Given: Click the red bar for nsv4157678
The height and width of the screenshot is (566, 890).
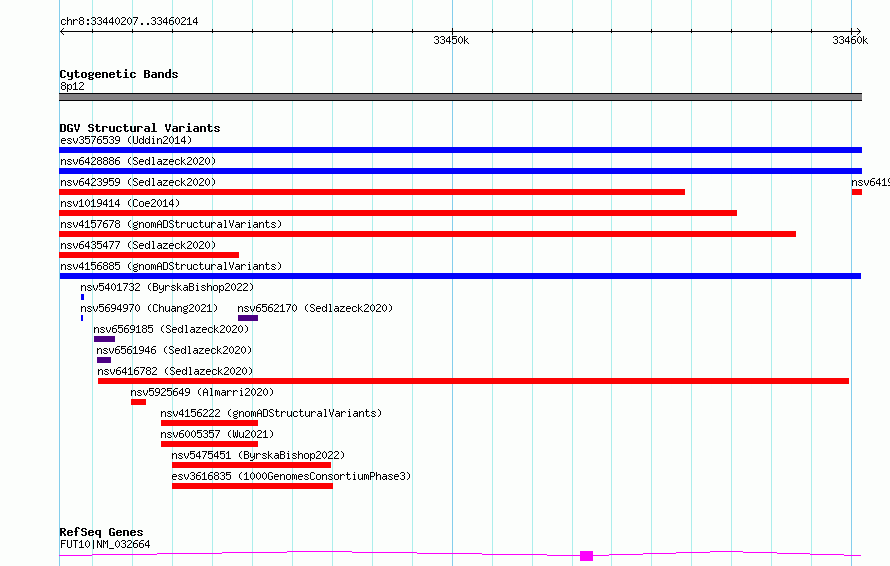Looking at the screenshot, I should [x=427, y=234].
